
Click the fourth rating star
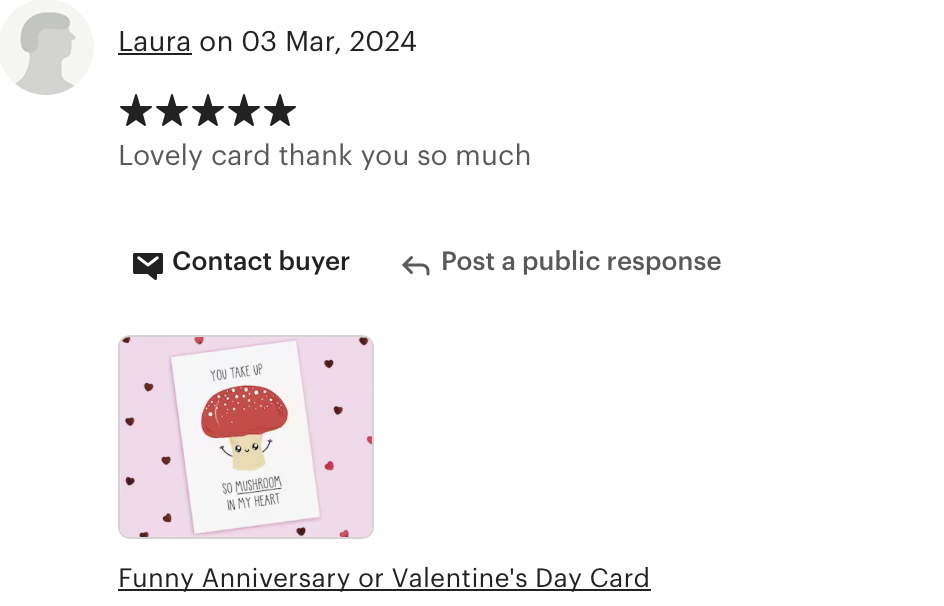244,111
